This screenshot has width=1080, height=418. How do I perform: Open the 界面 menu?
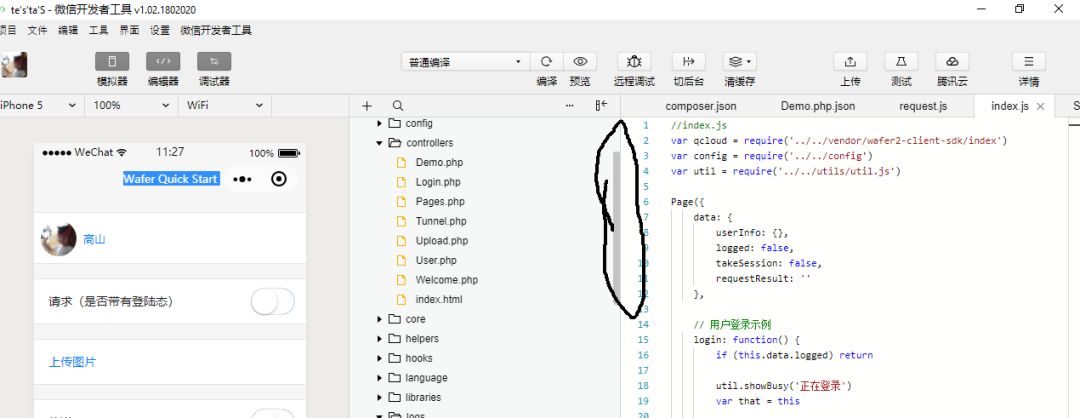(x=129, y=30)
